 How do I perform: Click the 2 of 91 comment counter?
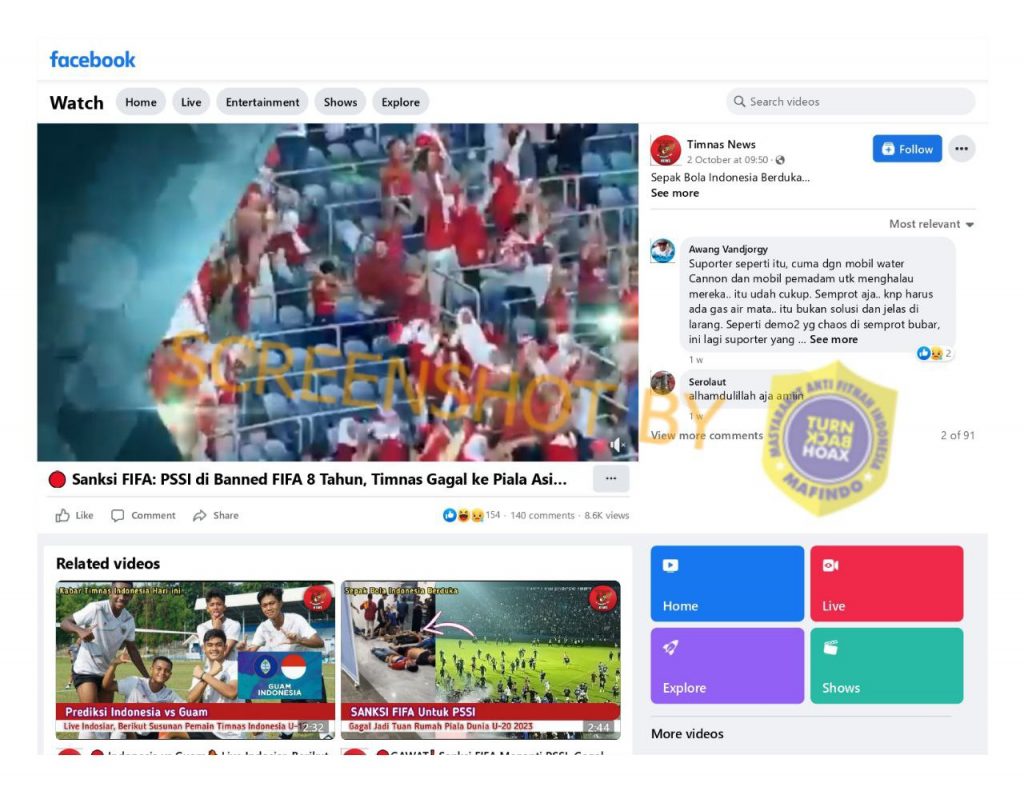[957, 436]
